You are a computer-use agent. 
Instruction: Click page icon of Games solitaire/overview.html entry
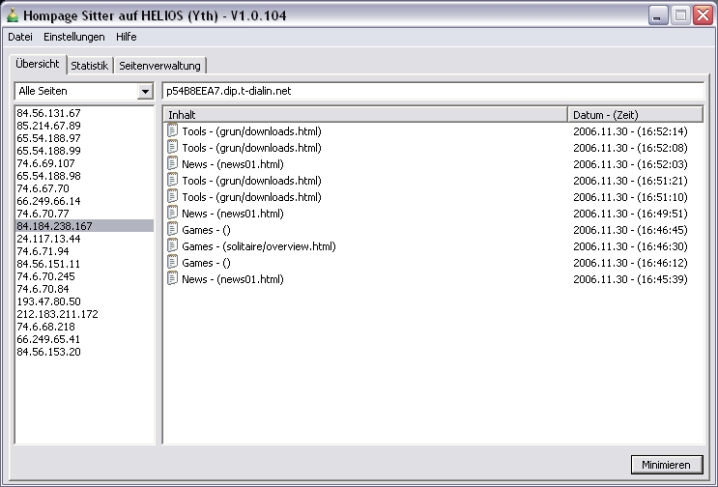[172, 246]
